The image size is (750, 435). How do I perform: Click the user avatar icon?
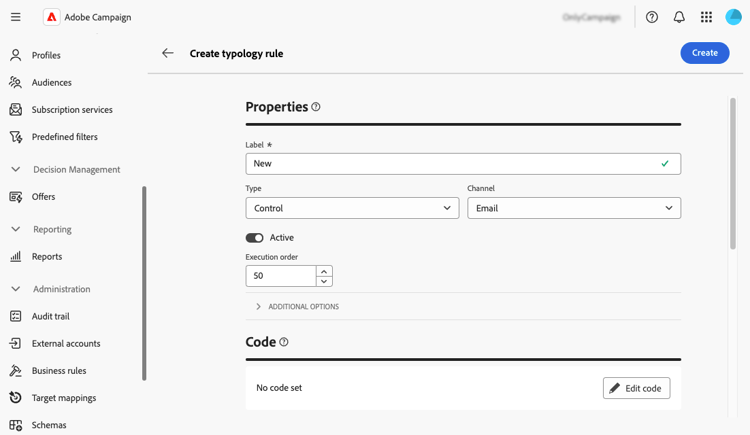tap(733, 17)
